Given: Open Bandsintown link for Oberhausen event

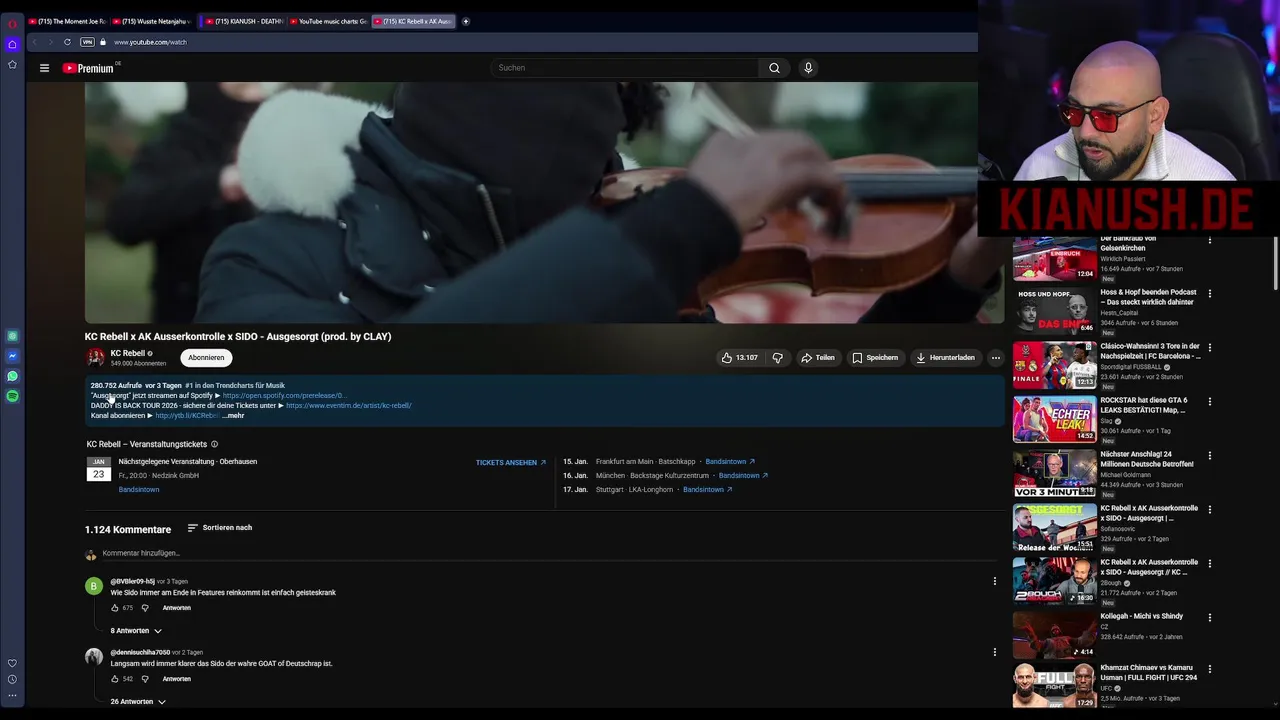Looking at the screenshot, I should click(139, 489).
